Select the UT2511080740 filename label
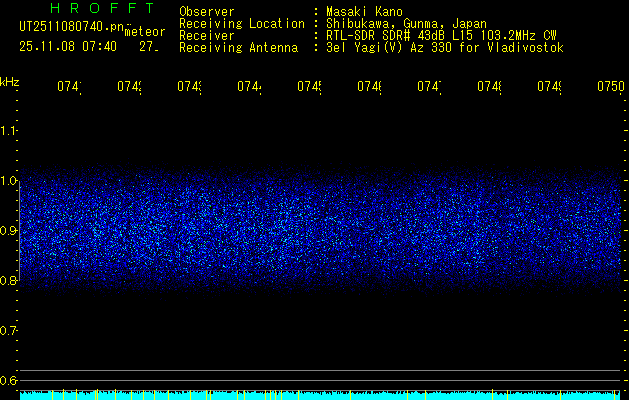The width and height of the screenshot is (629, 400). click(68, 29)
